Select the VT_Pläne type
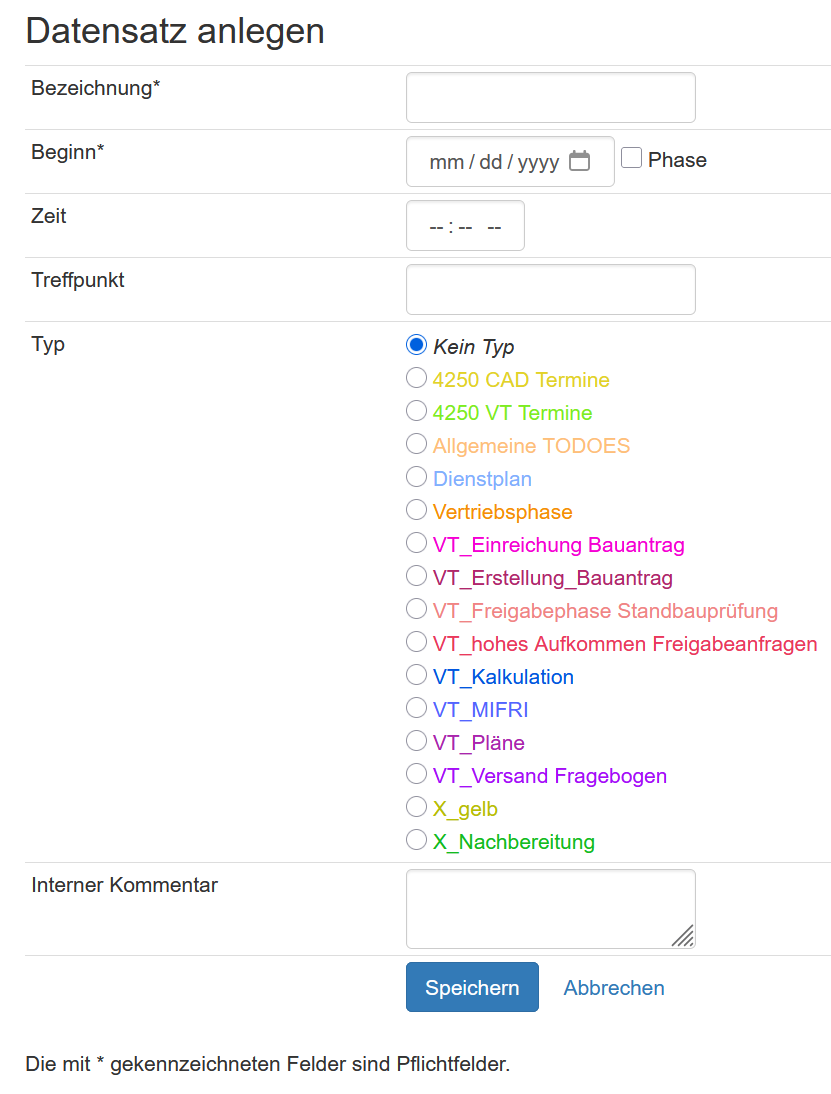 [416, 740]
